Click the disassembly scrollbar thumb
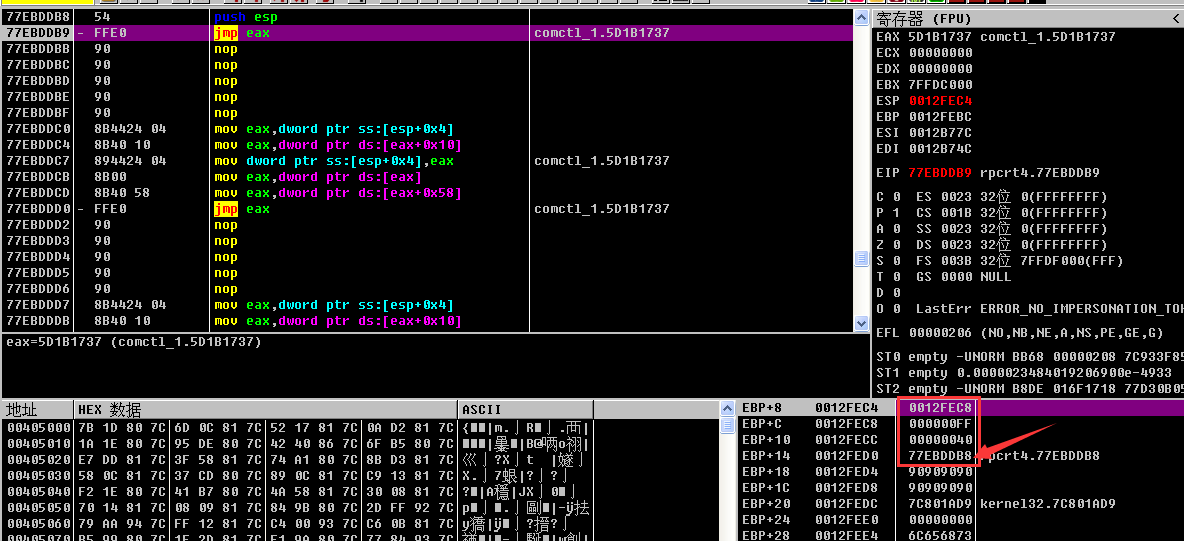 click(861, 258)
